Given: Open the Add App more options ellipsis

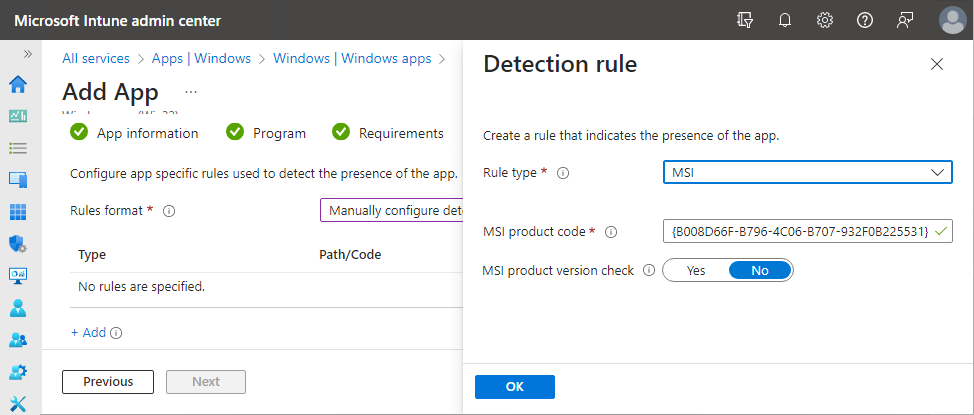Looking at the screenshot, I should [x=191, y=92].
